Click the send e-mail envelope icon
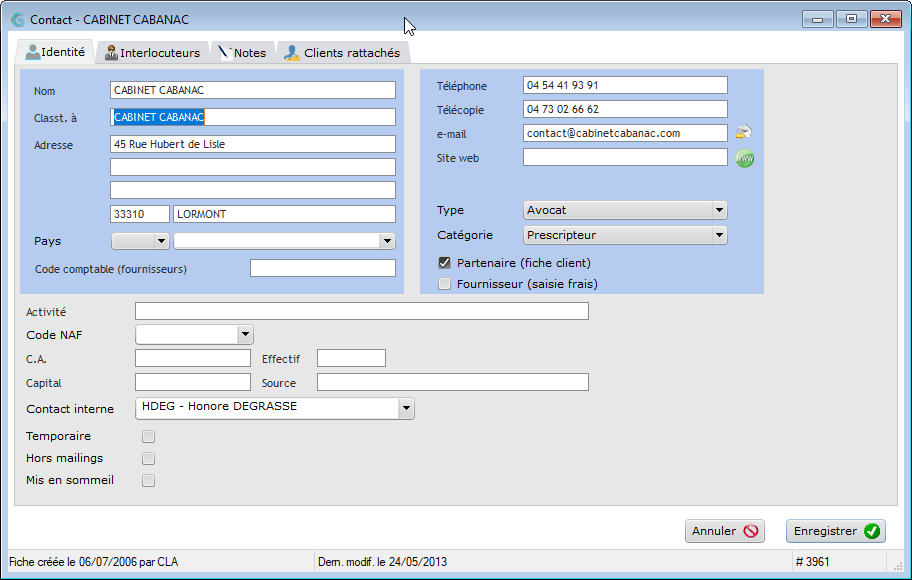 coord(743,133)
